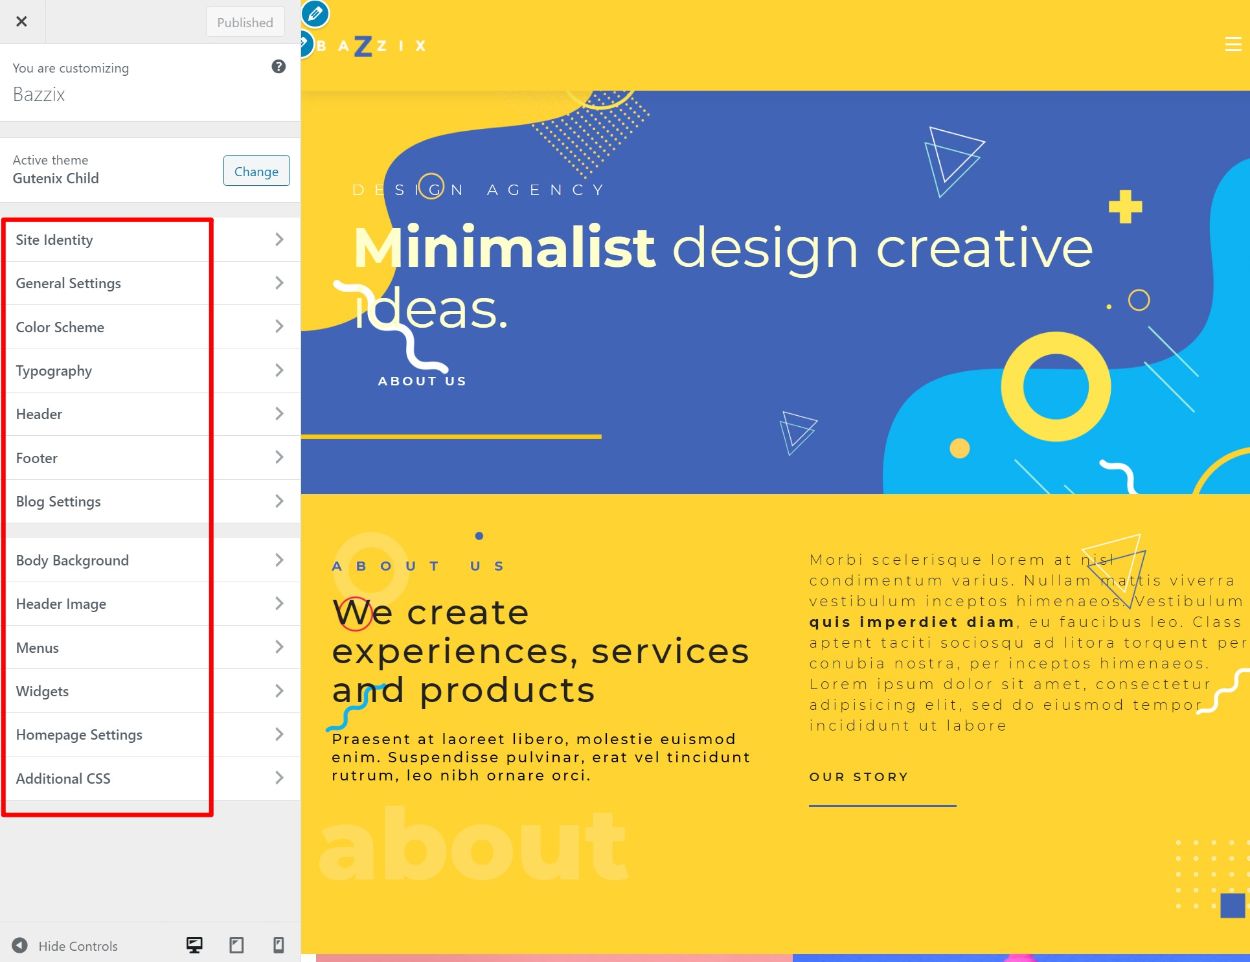Click the ABOUT US hero button
The width and height of the screenshot is (1250, 962).
click(x=422, y=381)
